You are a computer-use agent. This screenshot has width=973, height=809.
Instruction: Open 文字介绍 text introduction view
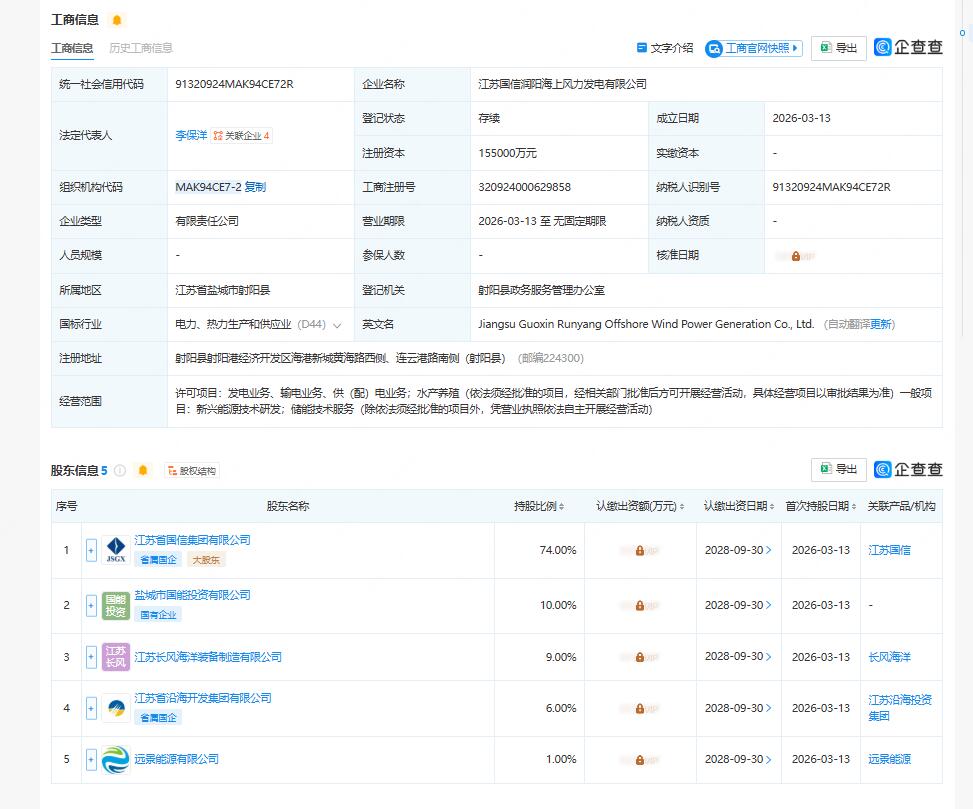click(665, 48)
